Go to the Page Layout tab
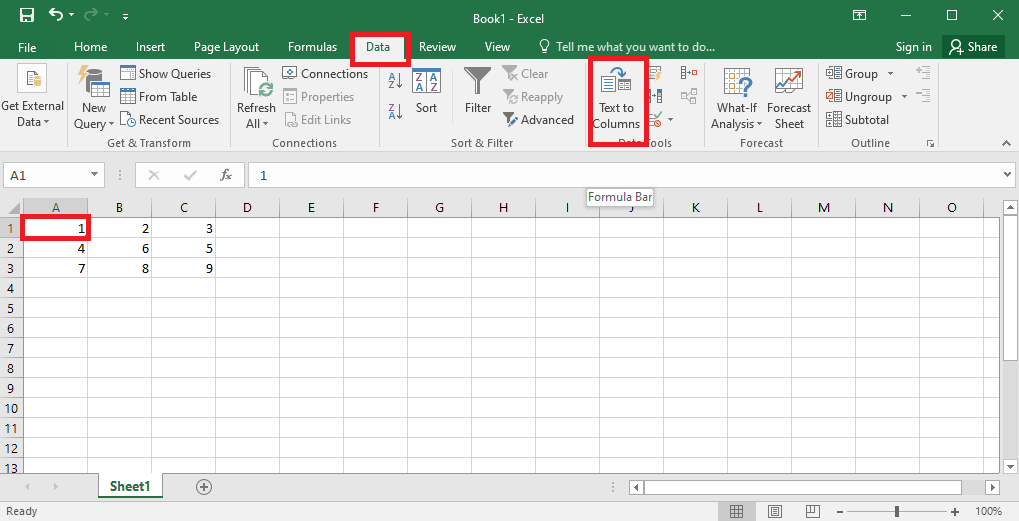The width and height of the screenshot is (1019, 521). coord(226,47)
